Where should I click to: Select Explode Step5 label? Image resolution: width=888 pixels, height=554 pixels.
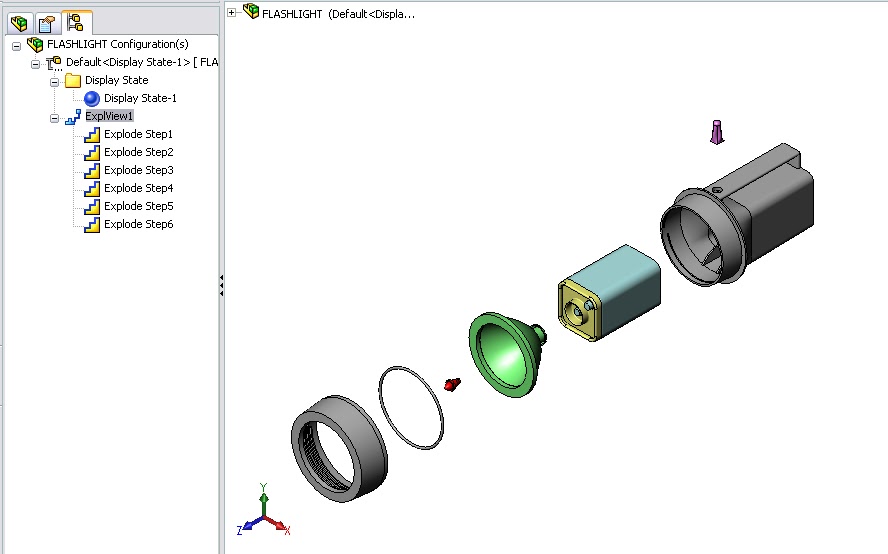coord(139,206)
